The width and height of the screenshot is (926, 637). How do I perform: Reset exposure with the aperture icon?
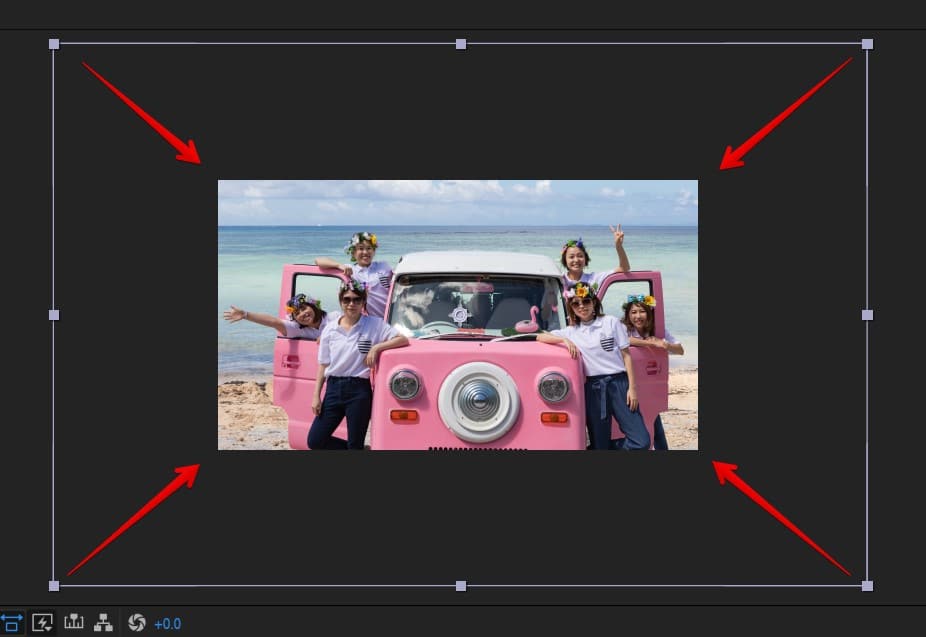[x=137, y=623]
